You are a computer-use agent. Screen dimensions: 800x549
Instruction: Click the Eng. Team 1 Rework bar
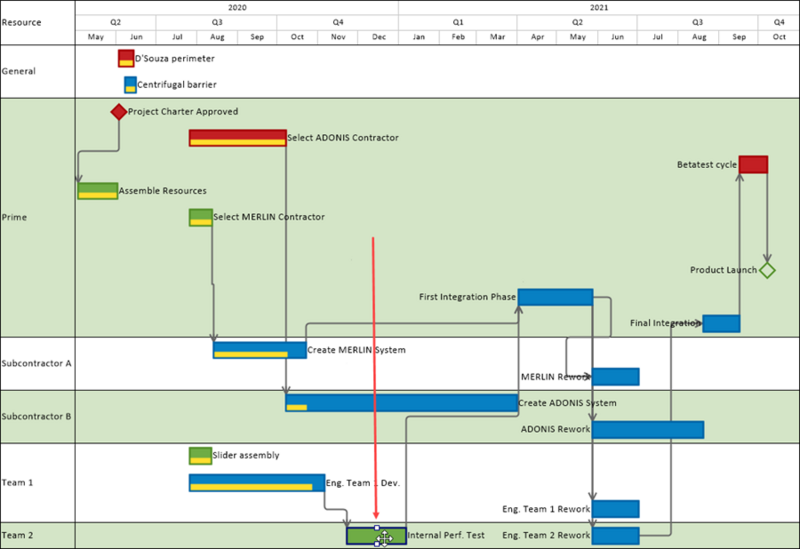pos(615,509)
